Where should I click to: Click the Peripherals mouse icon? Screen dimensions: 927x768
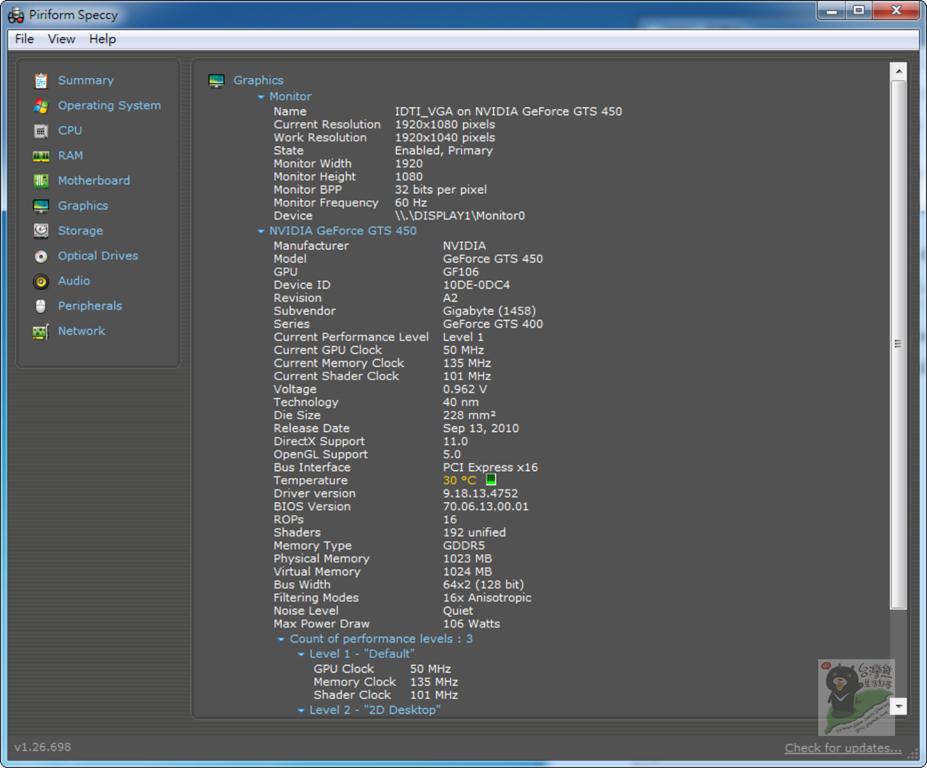pos(41,306)
